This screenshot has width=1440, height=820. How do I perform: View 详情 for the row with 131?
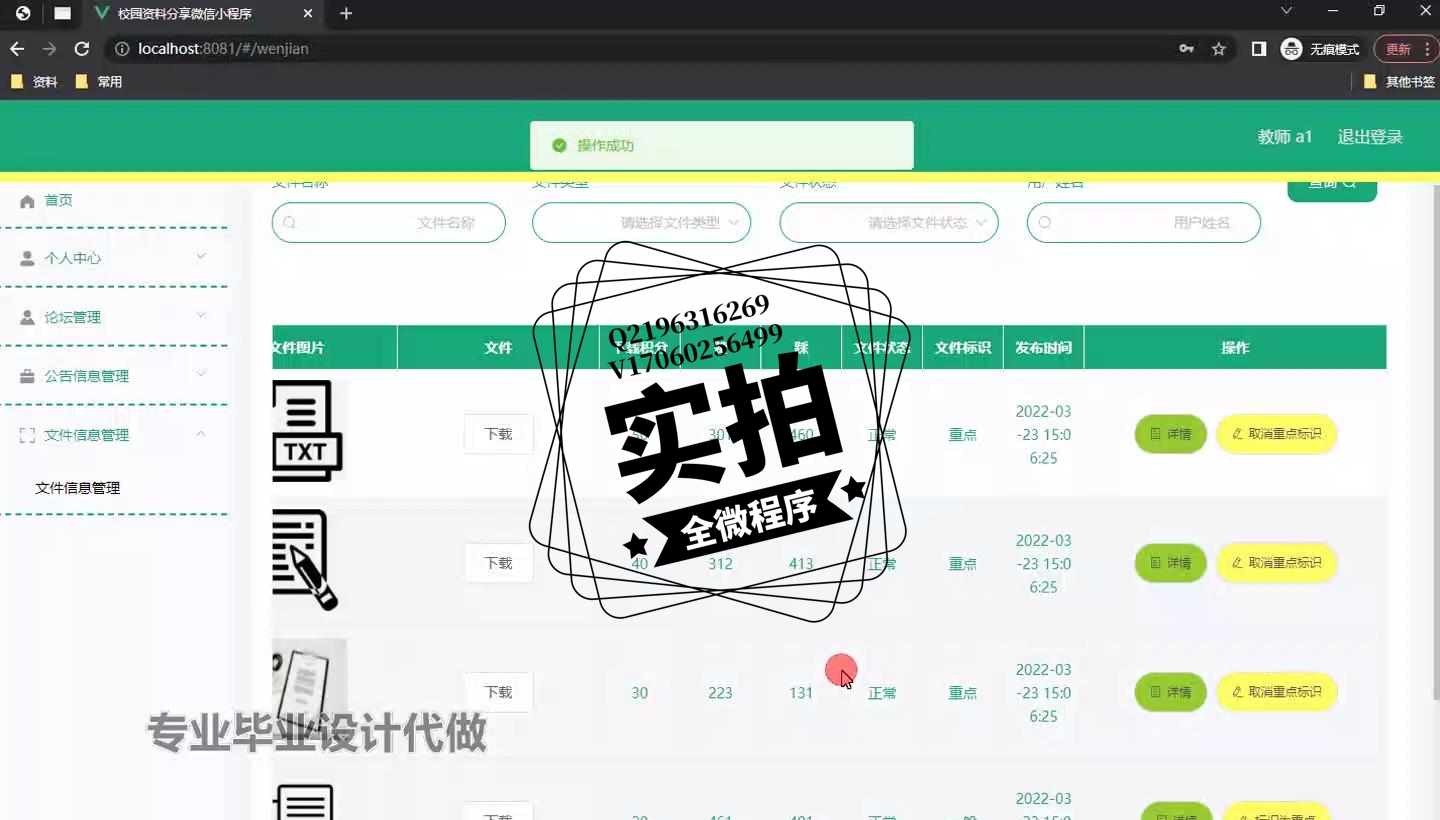[1171, 692]
